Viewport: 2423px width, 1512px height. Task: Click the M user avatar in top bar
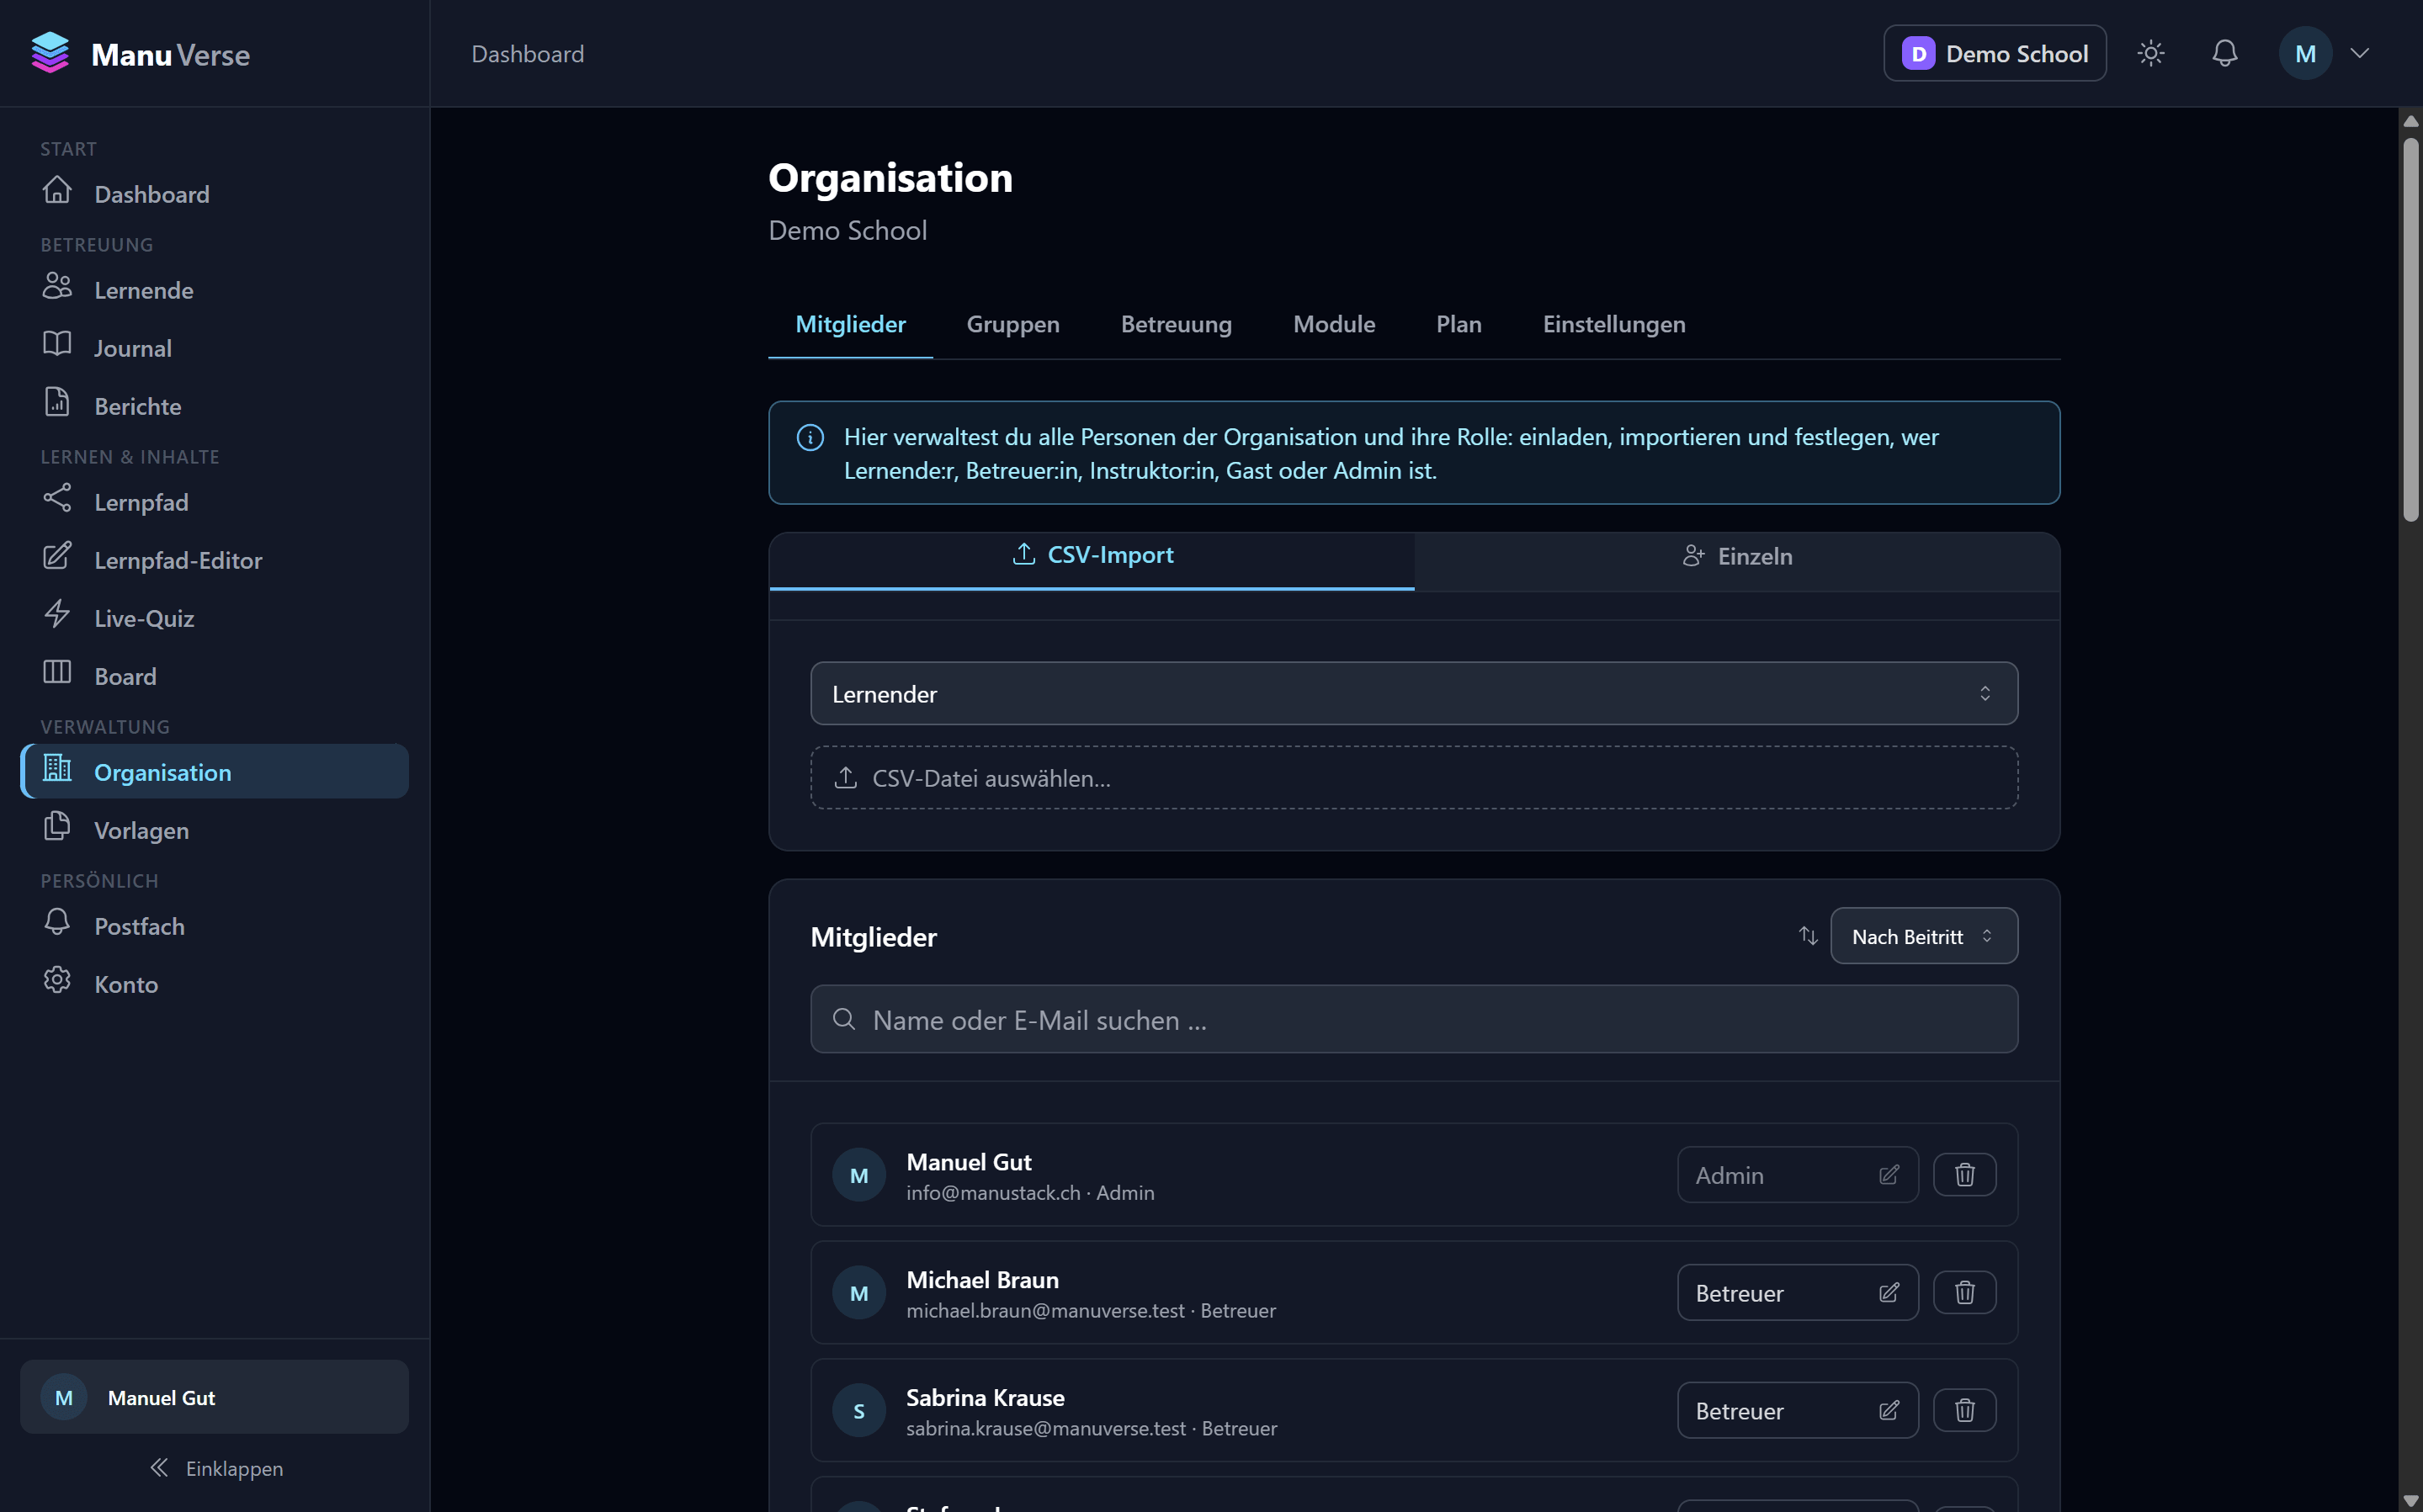(2305, 53)
